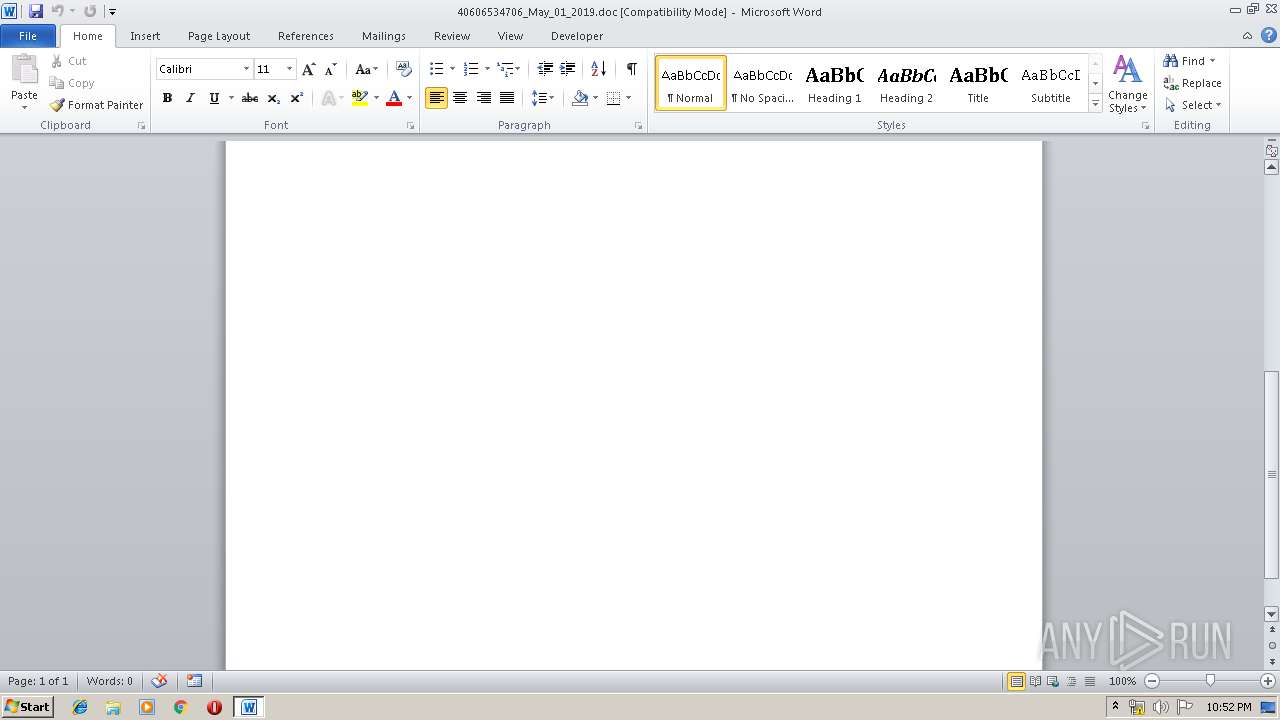Switch to the References tab
Image resolution: width=1280 pixels, height=720 pixels.
[306, 36]
